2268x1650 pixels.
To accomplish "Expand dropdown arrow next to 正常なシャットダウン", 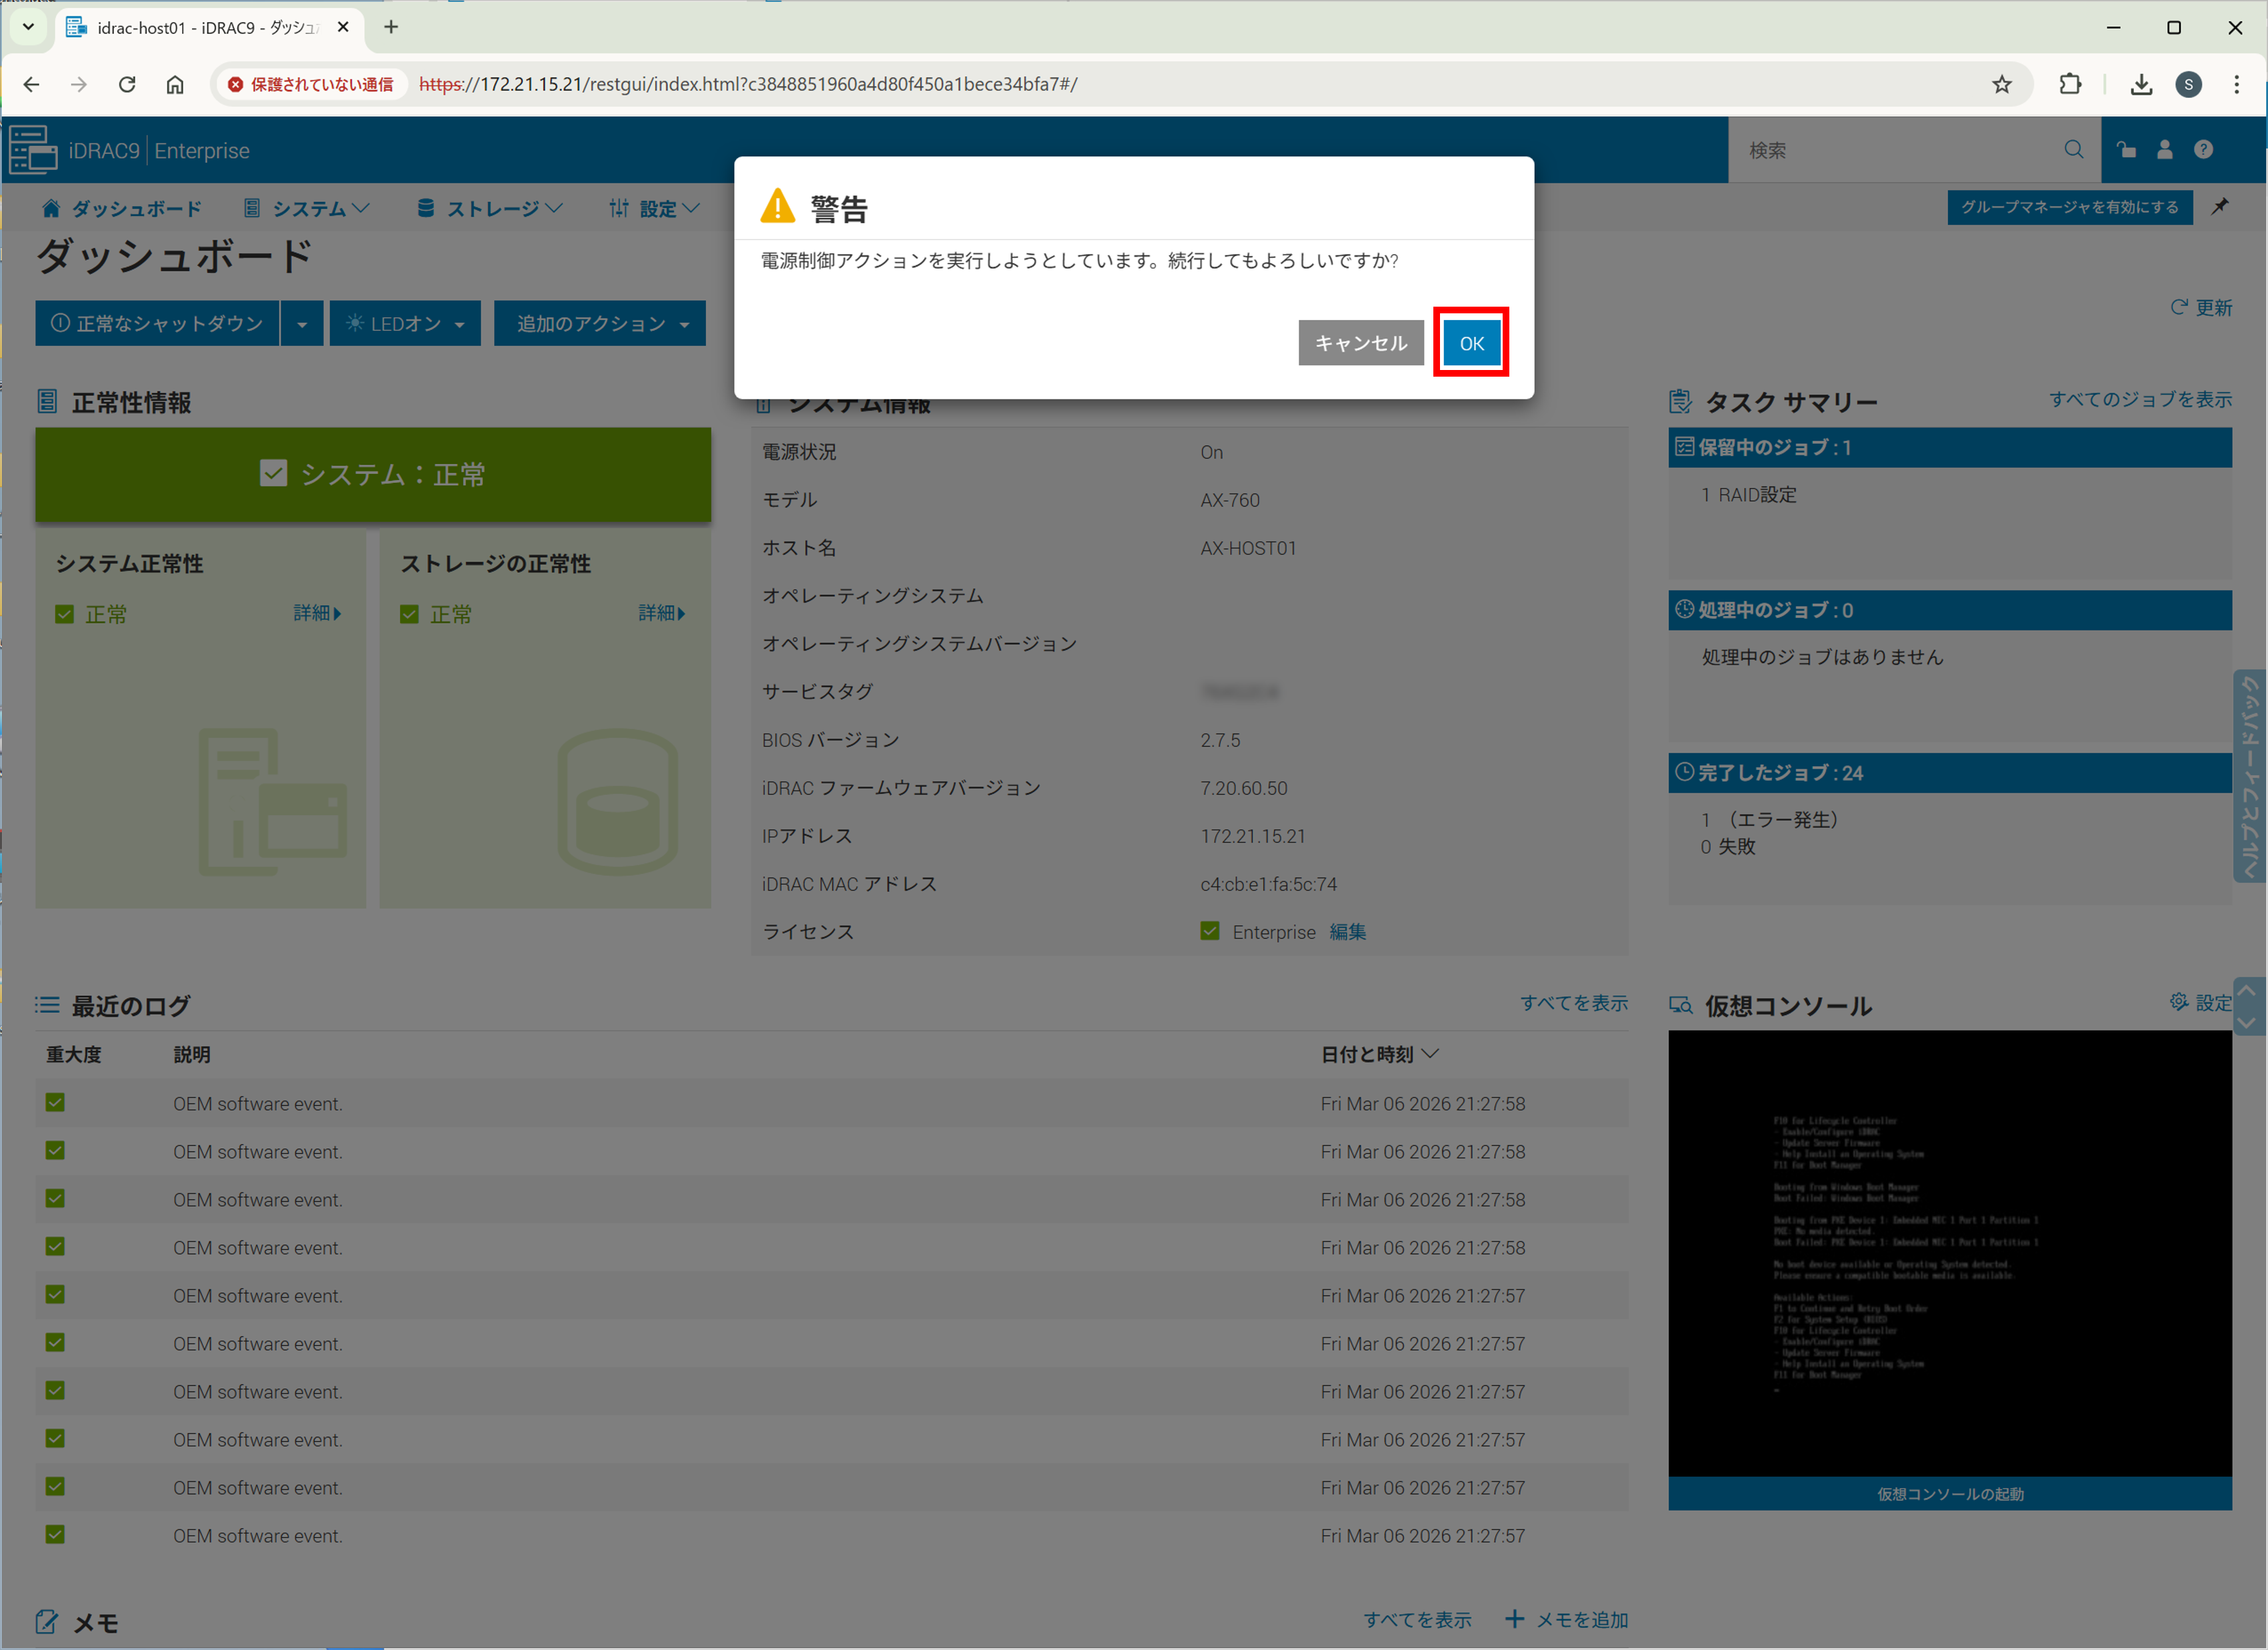I will (302, 324).
